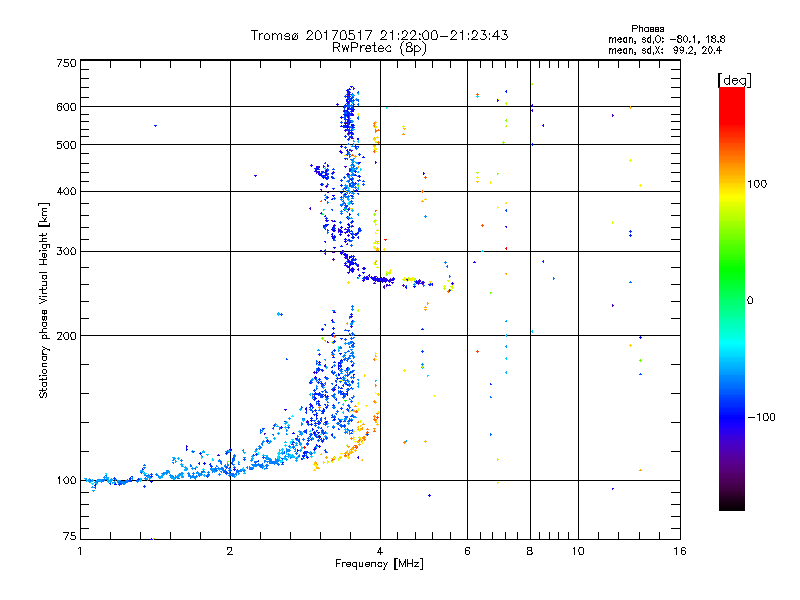This screenshot has width=800, height=600.
Task: Click the y-axis label "Stationary phase Virtual Height [km]"
Action: (x=43, y=300)
